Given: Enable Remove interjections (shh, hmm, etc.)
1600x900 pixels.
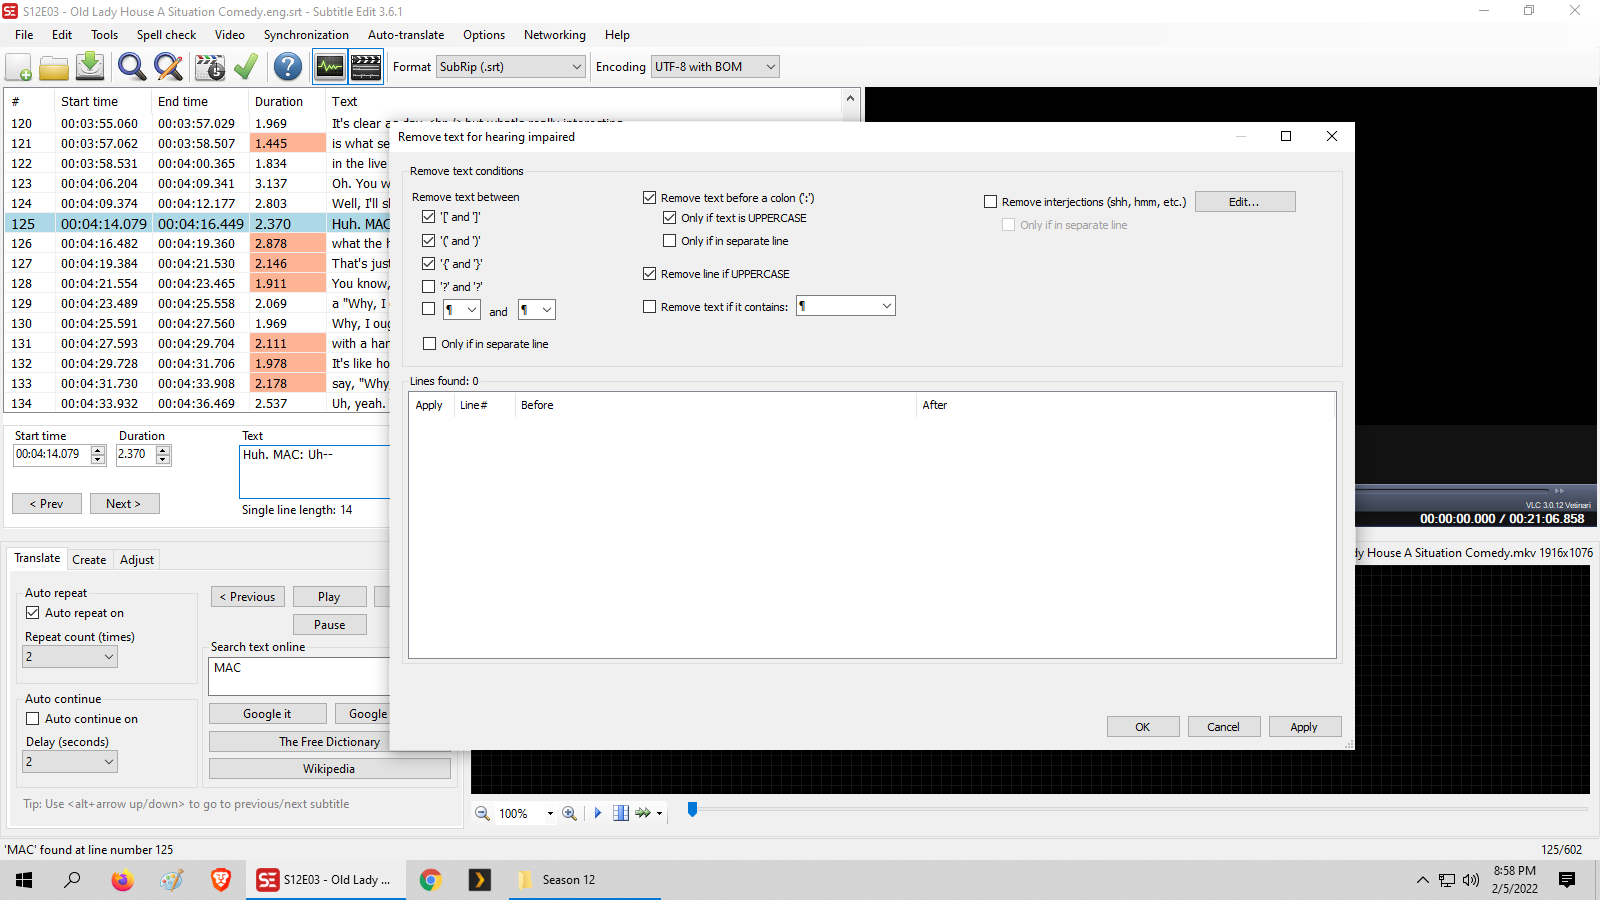Looking at the screenshot, I should click(x=990, y=201).
